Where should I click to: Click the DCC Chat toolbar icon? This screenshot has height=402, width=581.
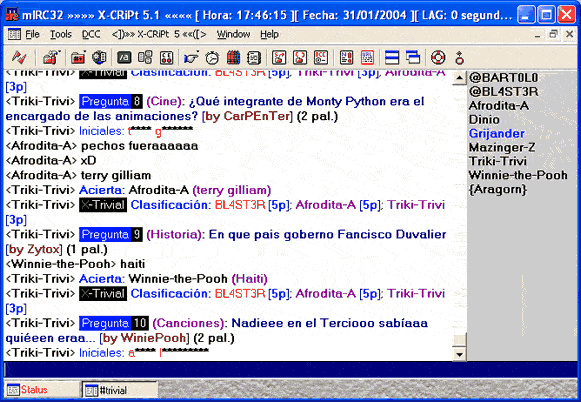300,58
